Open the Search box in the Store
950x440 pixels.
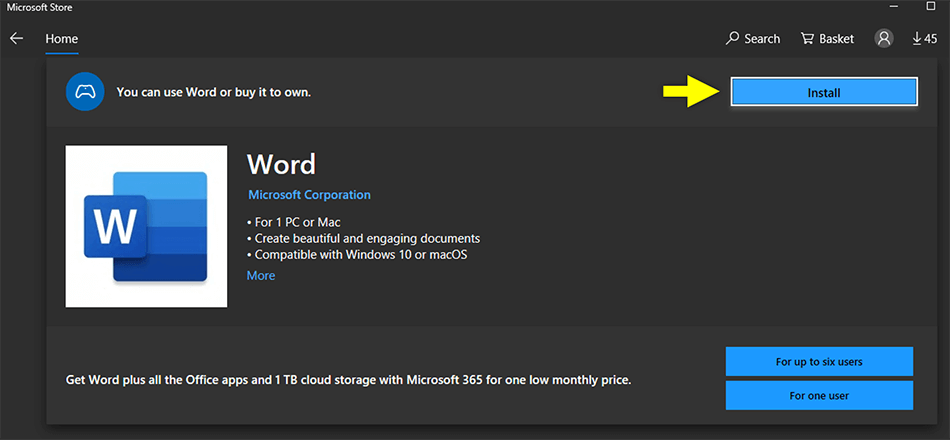pyautogui.click(x=753, y=39)
